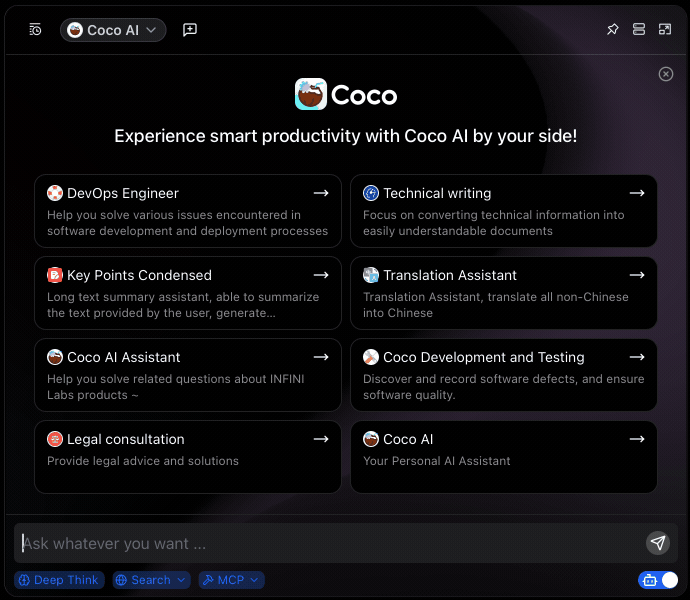Expand the MCP dropdown chevron

click(254, 580)
